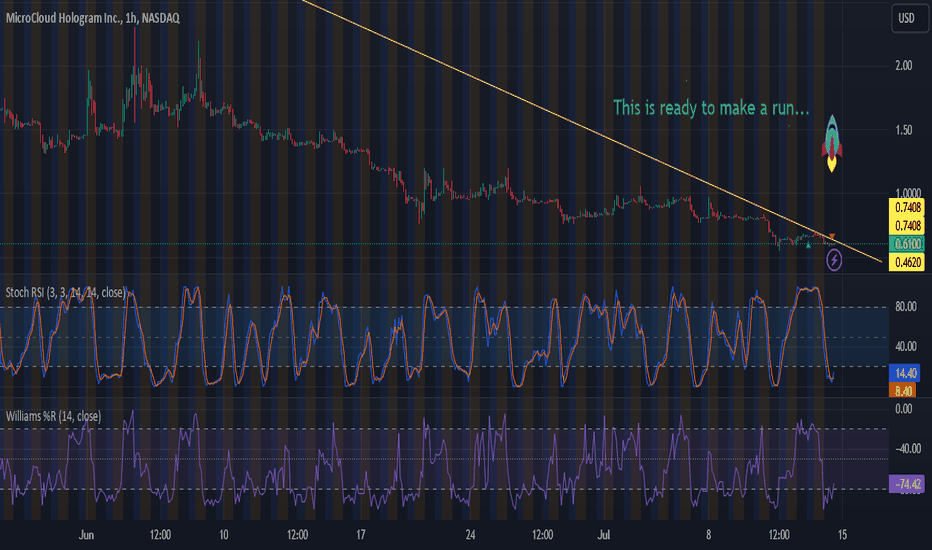Click the small green up-arrow marker near price
The height and width of the screenshot is (550, 932).
click(808, 245)
